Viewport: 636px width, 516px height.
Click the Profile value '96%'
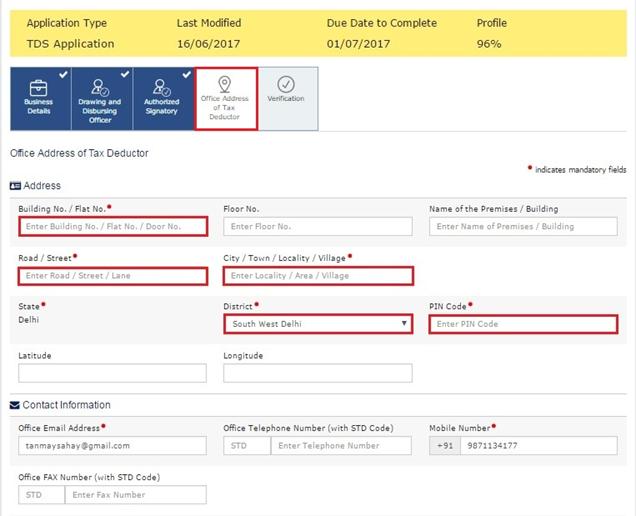pyautogui.click(x=489, y=43)
